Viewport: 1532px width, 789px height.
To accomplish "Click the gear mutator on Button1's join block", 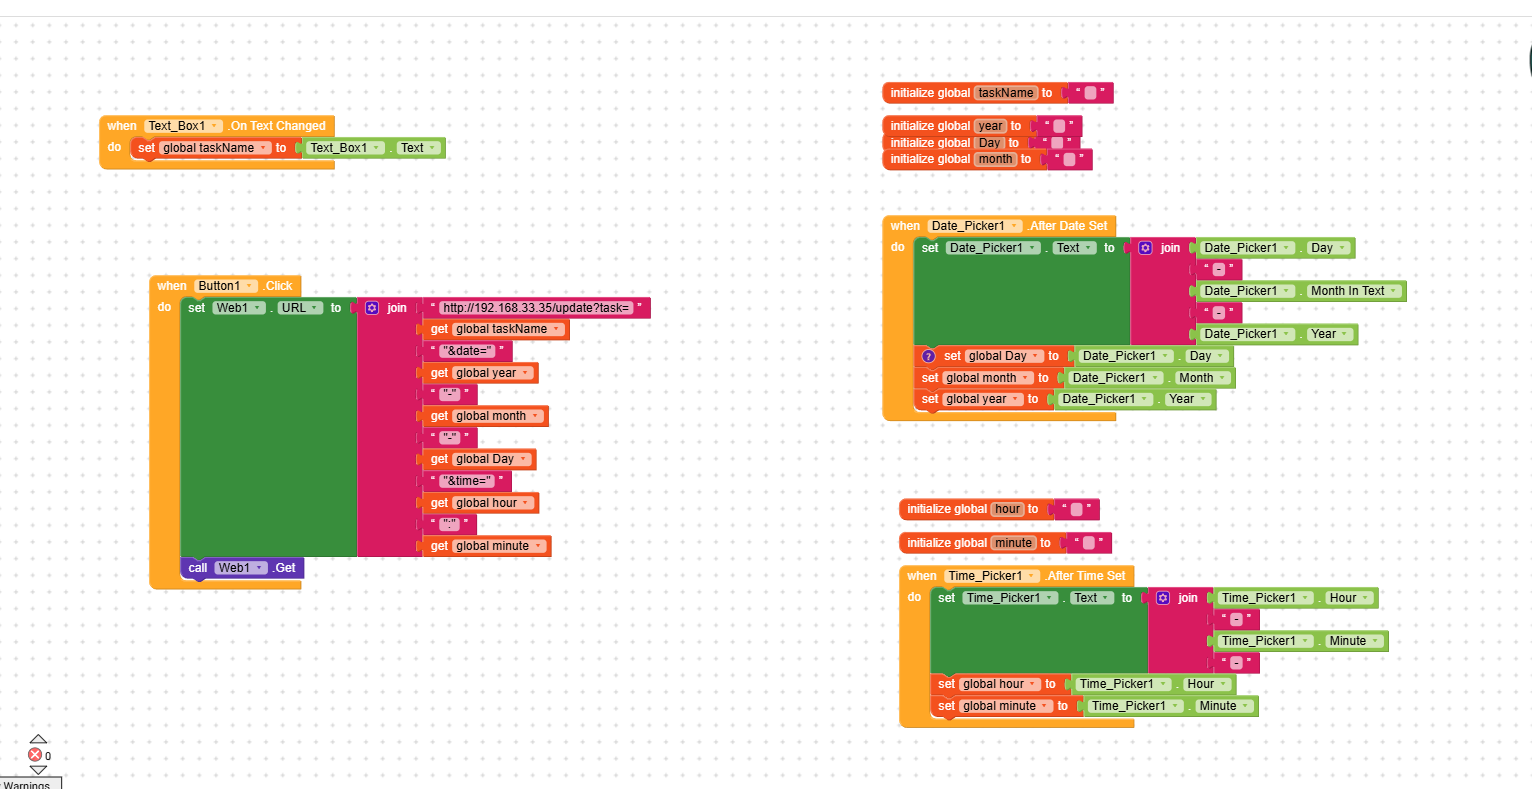I will 371,307.
